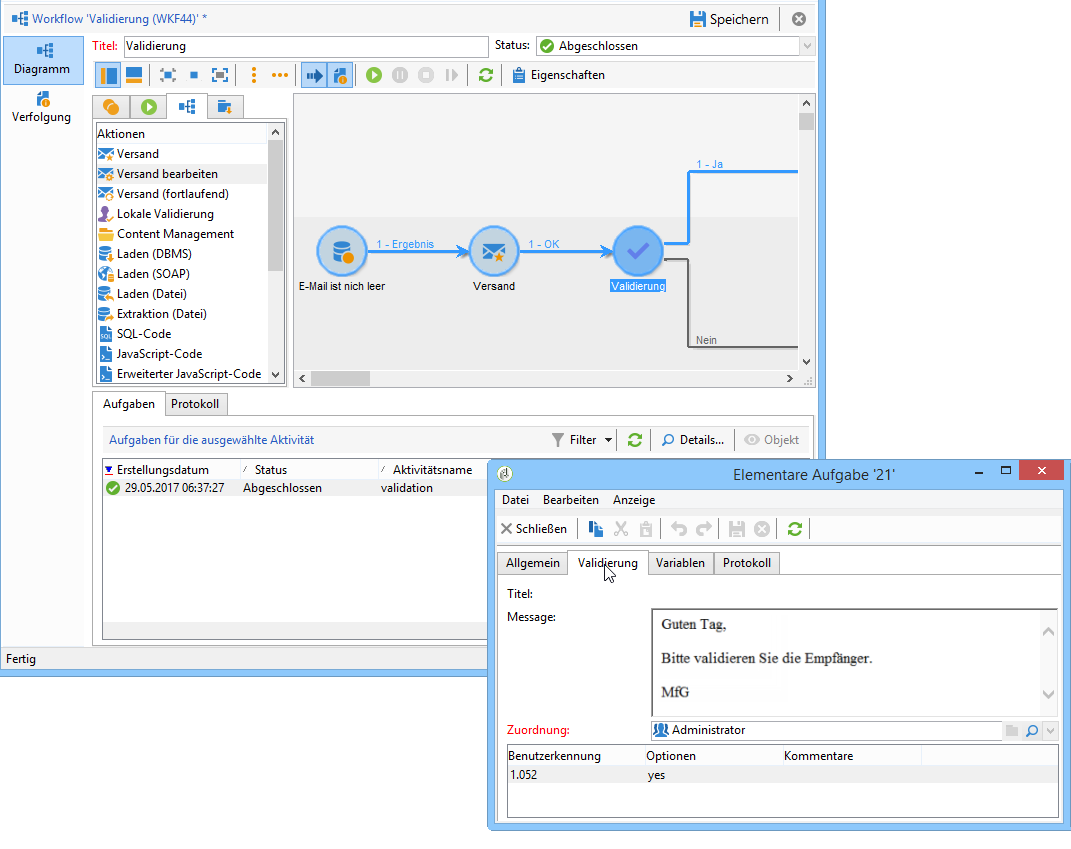Image resolution: width=1071 pixels, height=849 pixels.
Task: Open the Datei menu
Action: pyautogui.click(x=515, y=500)
